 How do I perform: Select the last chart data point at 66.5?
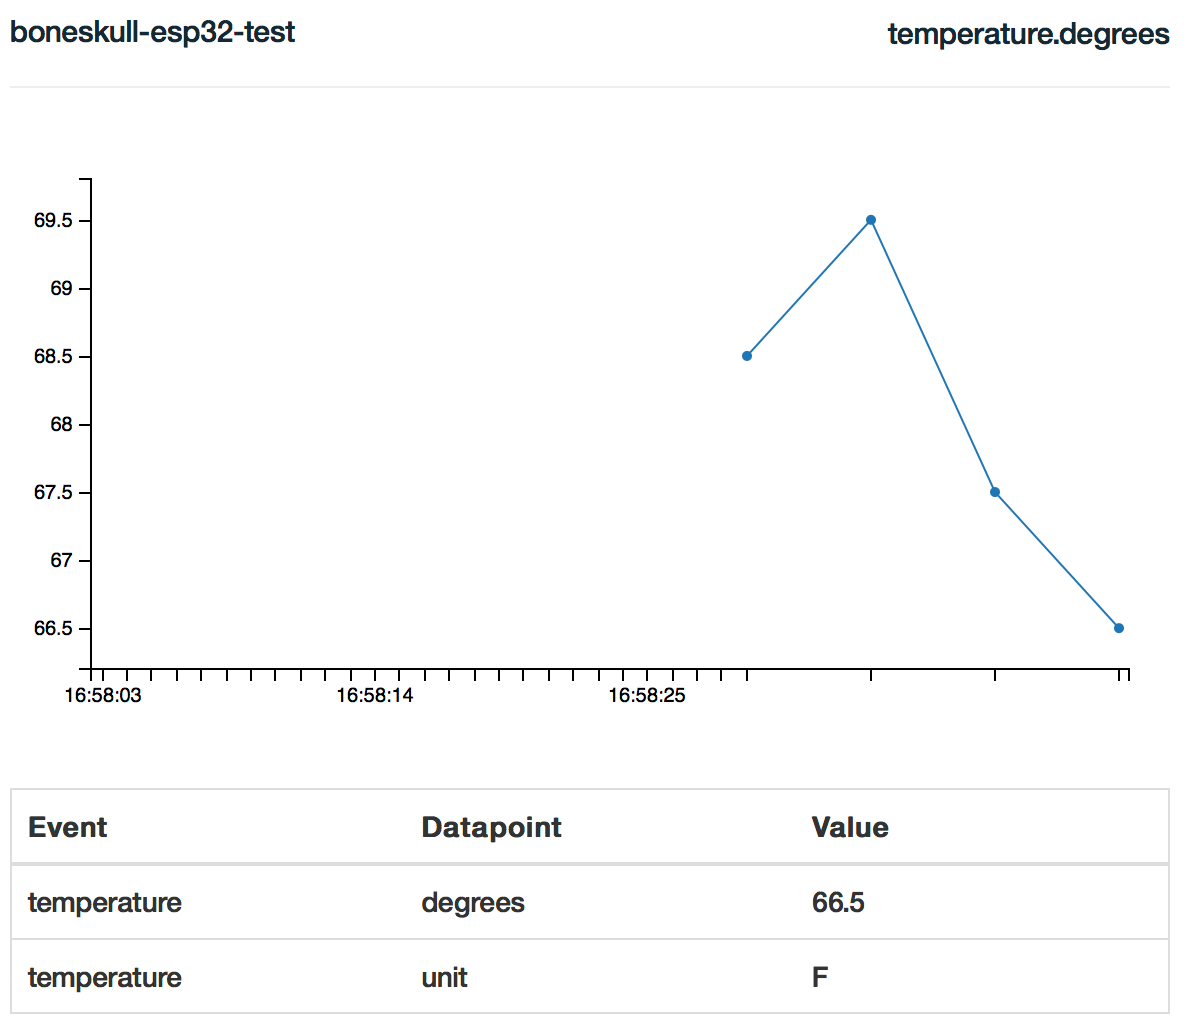pyautogui.click(x=1119, y=628)
